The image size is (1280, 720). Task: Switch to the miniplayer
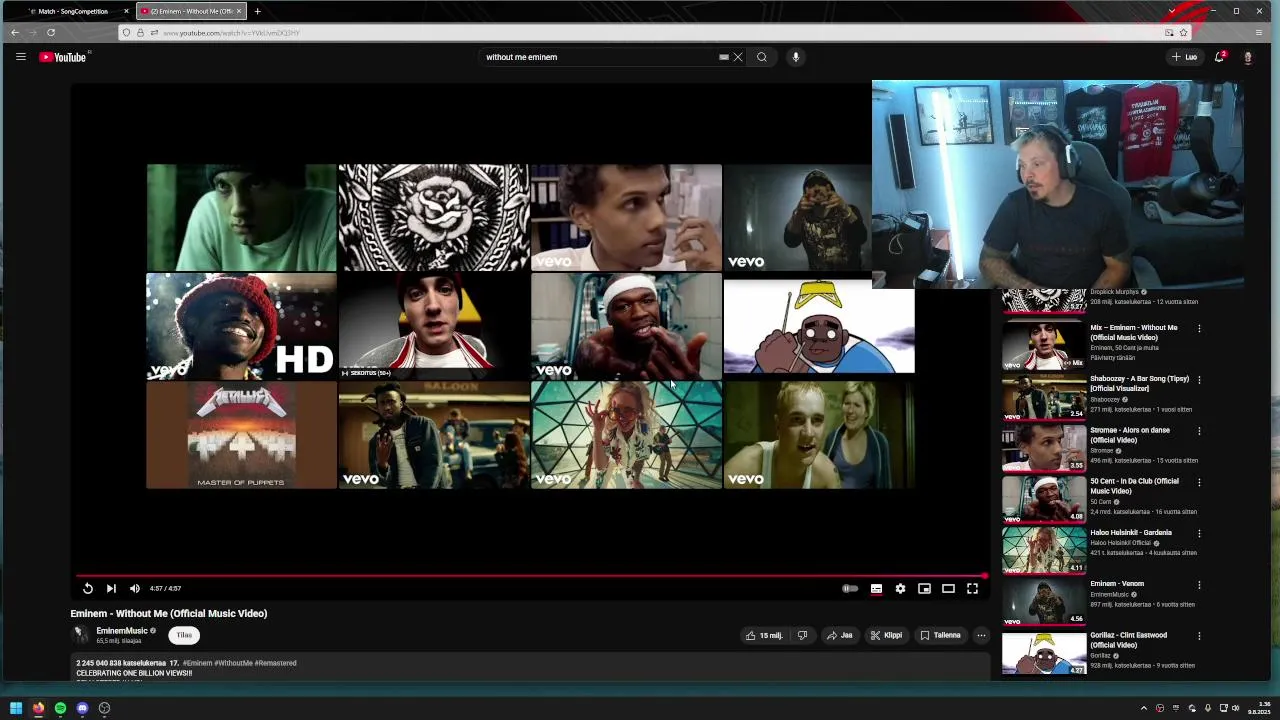tap(924, 589)
